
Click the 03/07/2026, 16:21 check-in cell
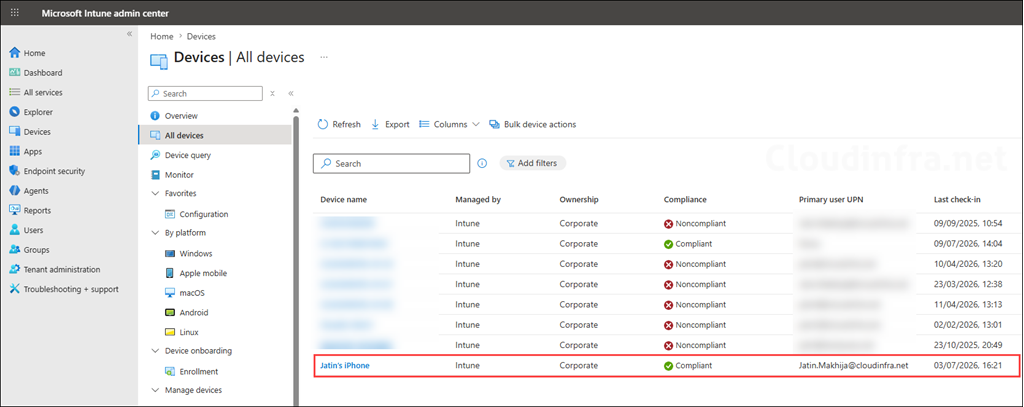tap(968, 366)
